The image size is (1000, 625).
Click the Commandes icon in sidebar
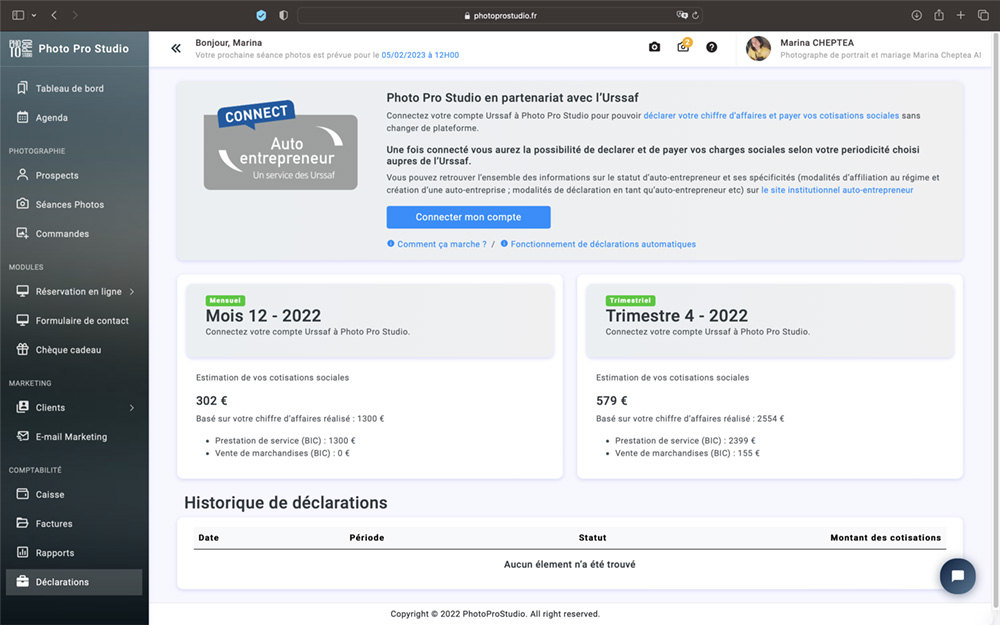22,233
